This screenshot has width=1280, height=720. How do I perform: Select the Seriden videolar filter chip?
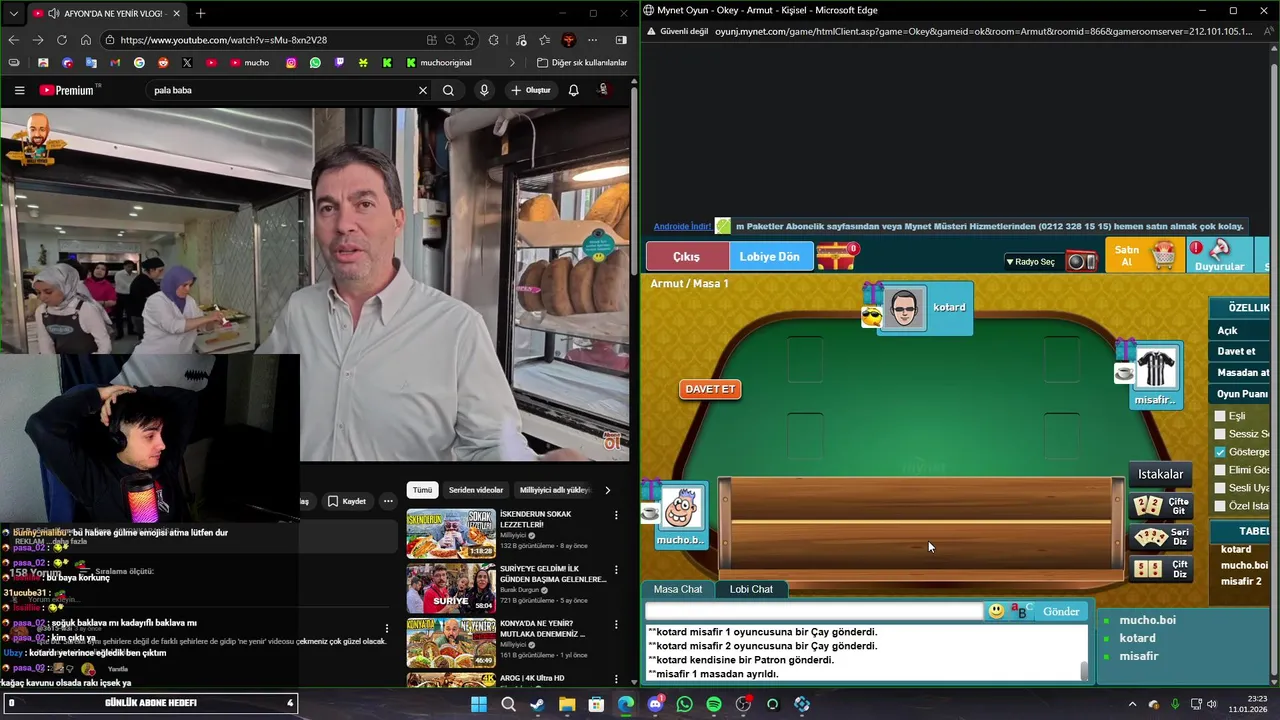[x=476, y=490]
